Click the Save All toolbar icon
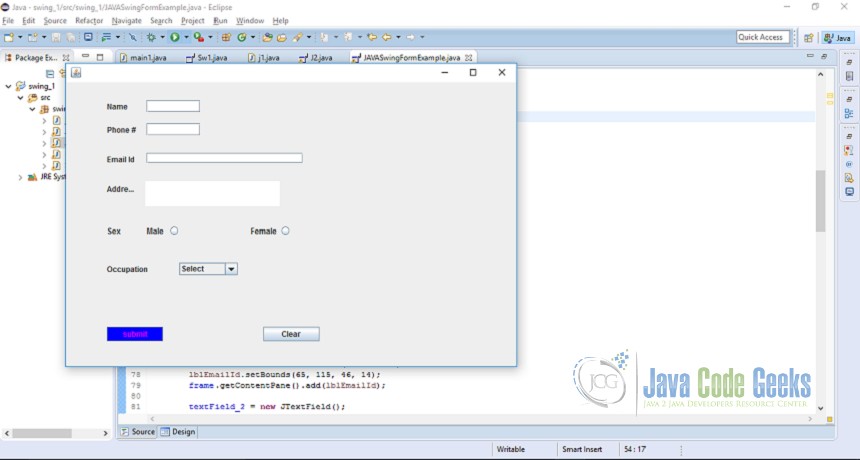The height and width of the screenshot is (460, 860). pyautogui.click(x=71, y=37)
